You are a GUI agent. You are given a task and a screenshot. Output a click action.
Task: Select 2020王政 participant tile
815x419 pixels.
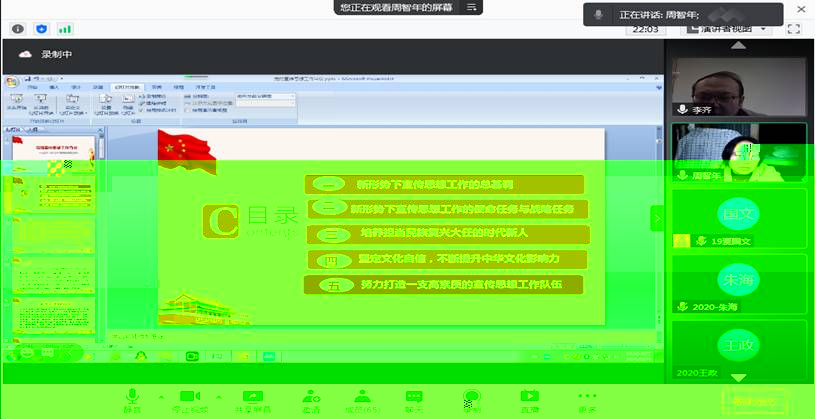pos(739,350)
